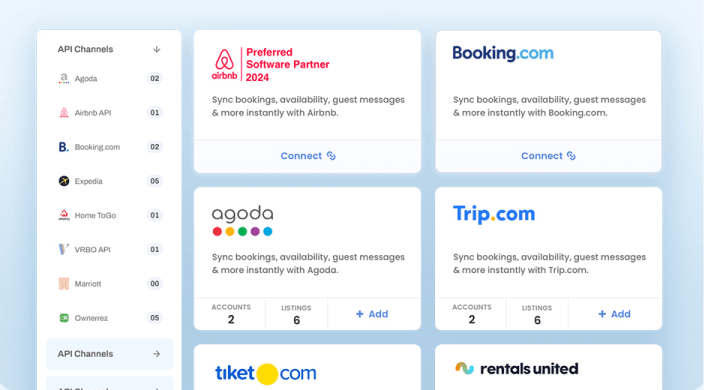Viewport: 704px width, 390px height.
Task: Click the Agoda icon in the sidebar
Action: point(64,79)
